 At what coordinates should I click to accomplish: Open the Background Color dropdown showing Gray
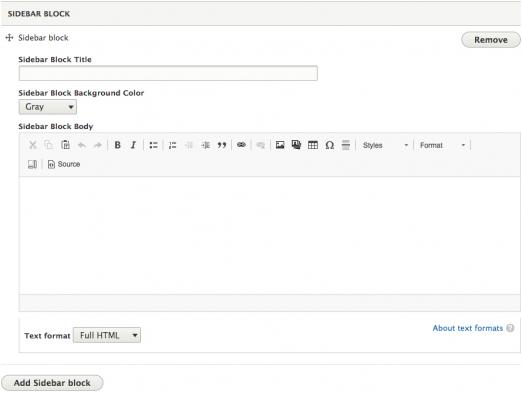coord(48,107)
